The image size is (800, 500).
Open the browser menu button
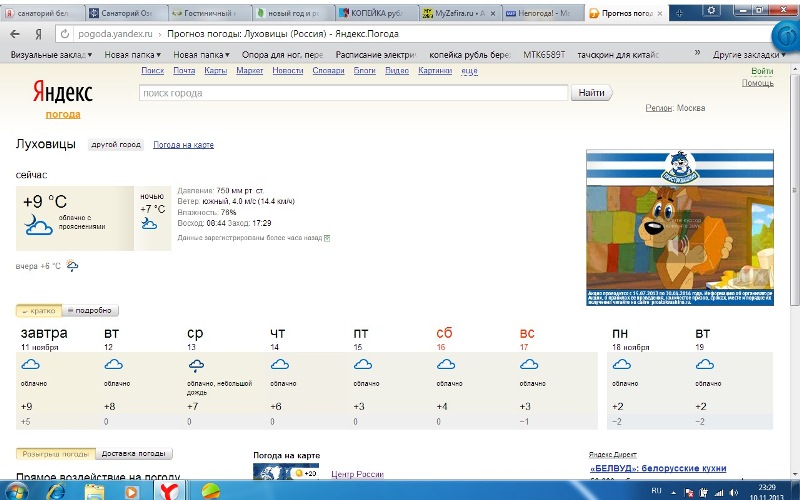(787, 34)
